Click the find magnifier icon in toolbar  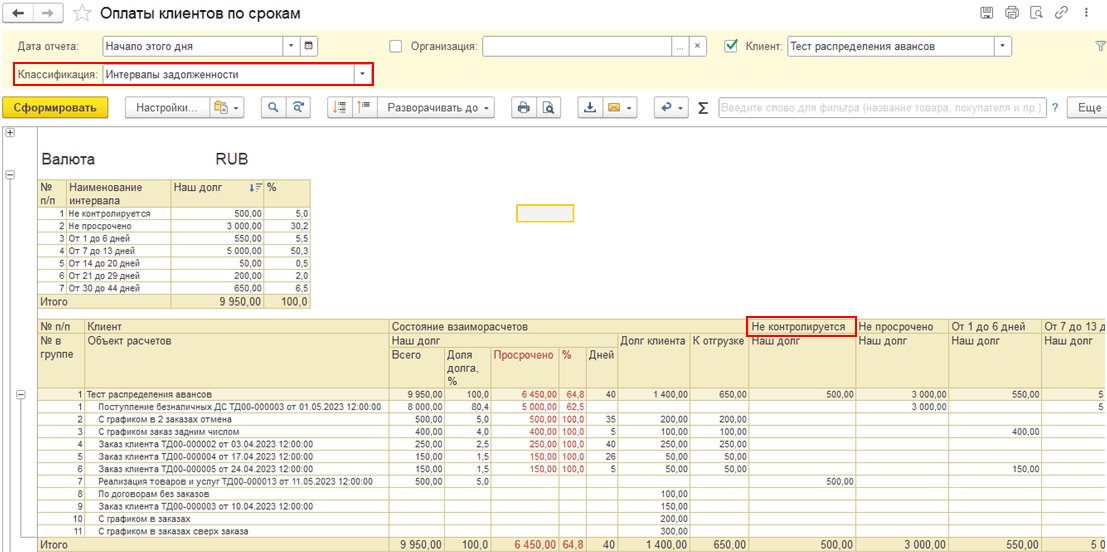pyautogui.click(x=272, y=108)
